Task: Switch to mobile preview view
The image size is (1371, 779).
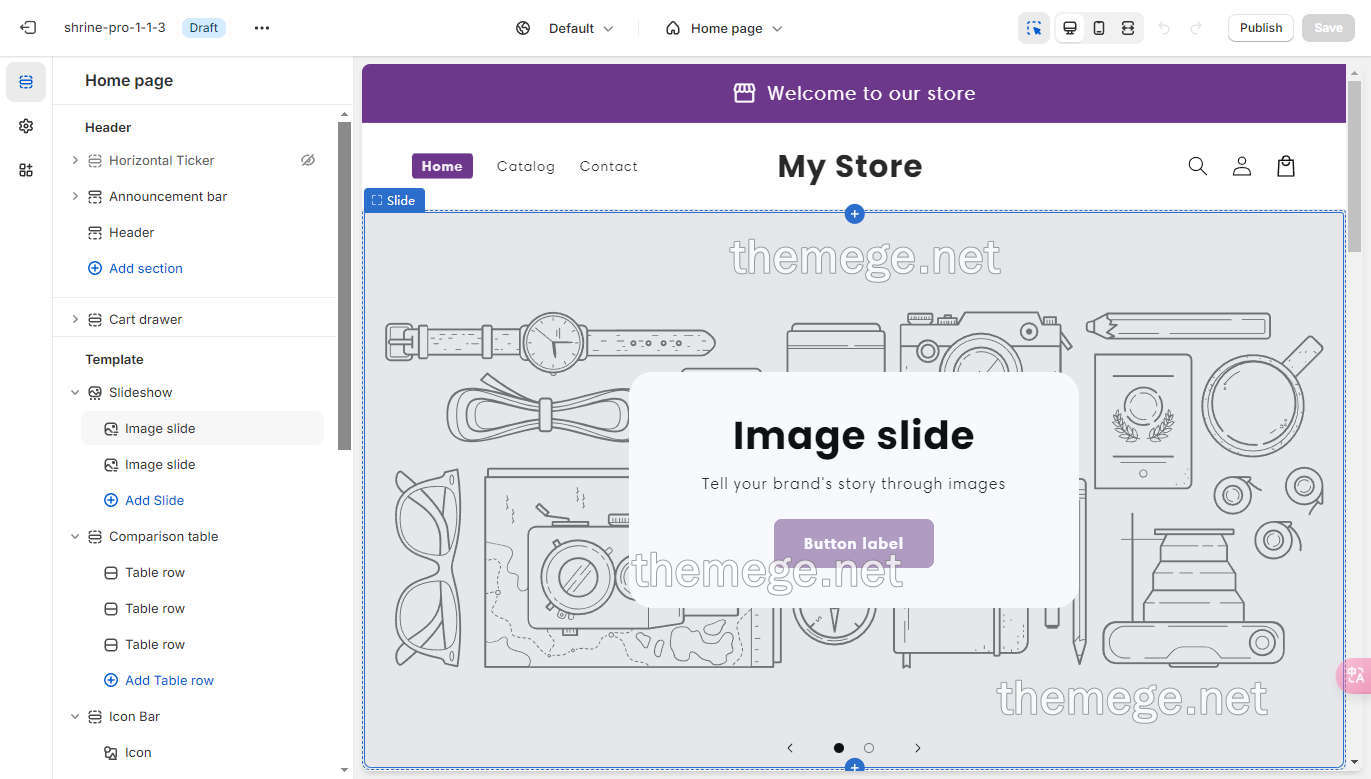Action: coord(1099,28)
